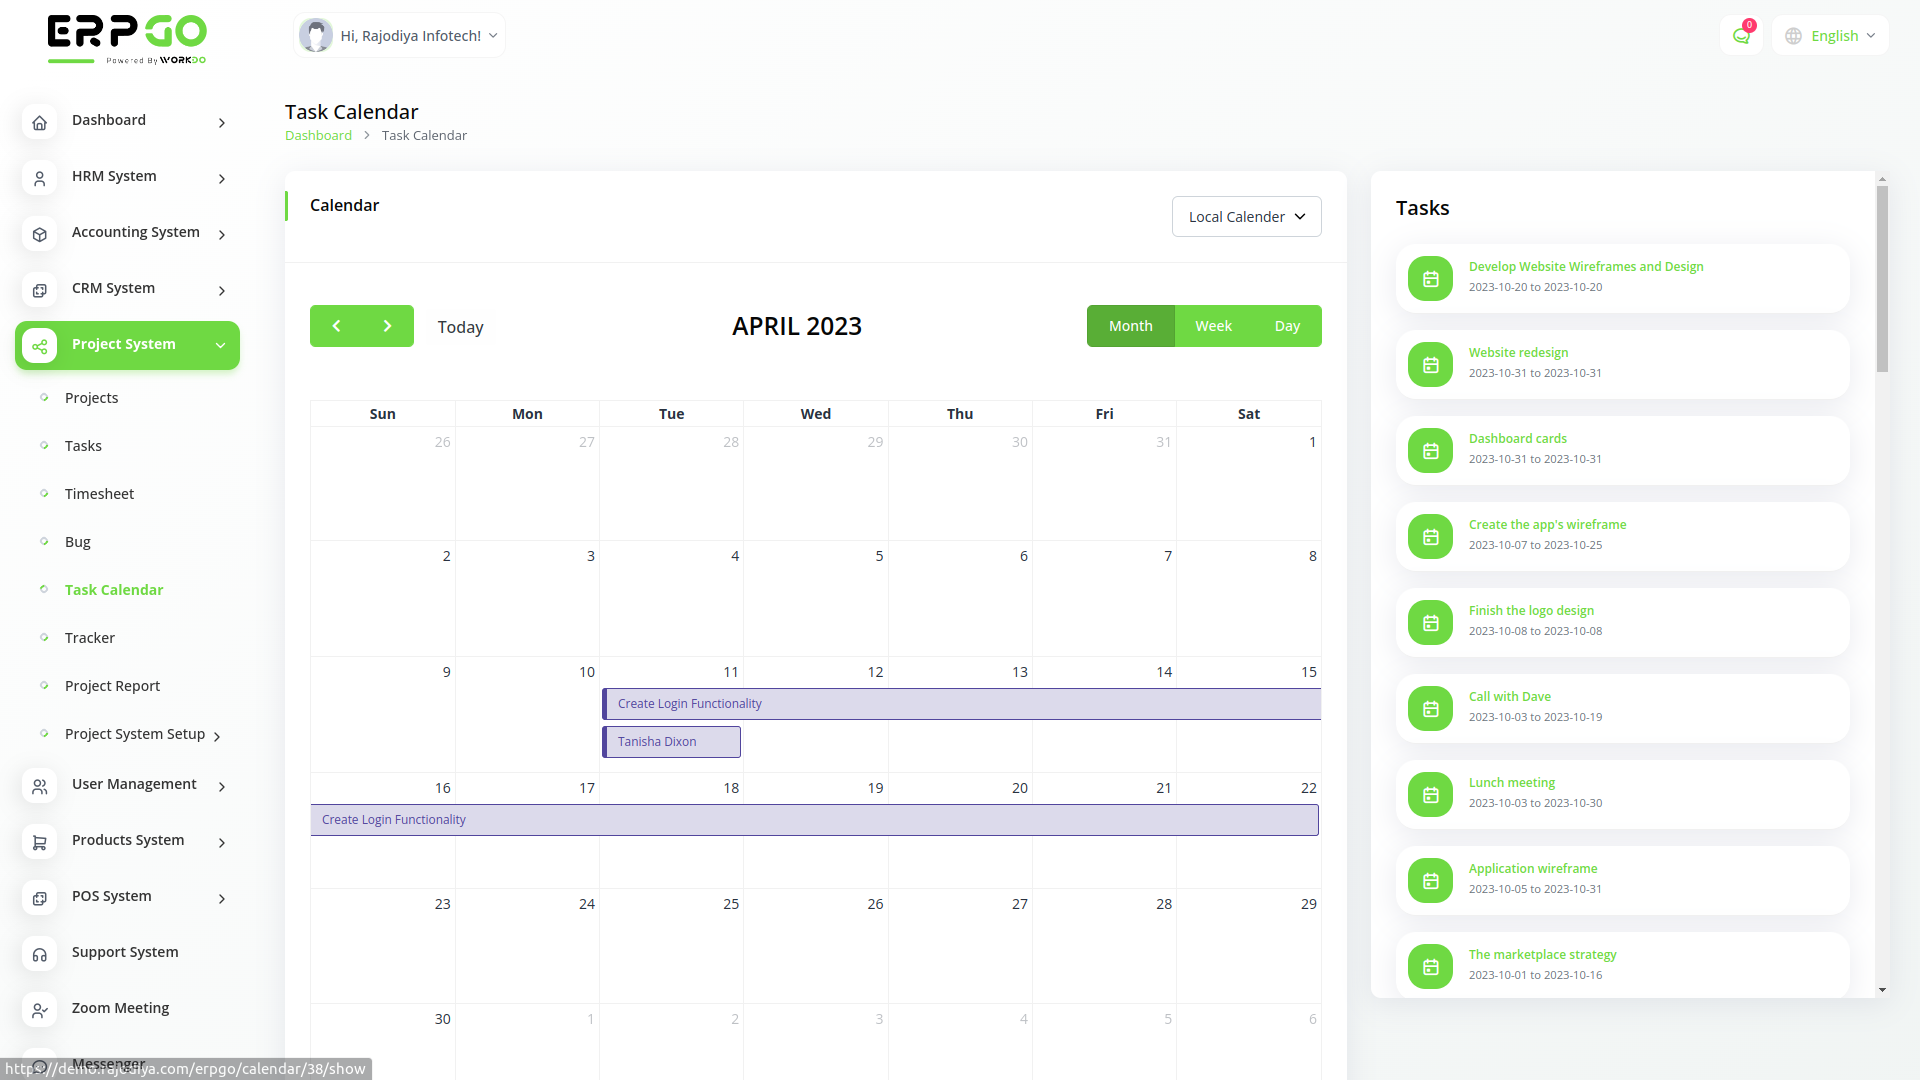Select the Accounting System cube icon
Image resolution: width=1920 pixels, height=1080 pixels.
coord(40,234)
